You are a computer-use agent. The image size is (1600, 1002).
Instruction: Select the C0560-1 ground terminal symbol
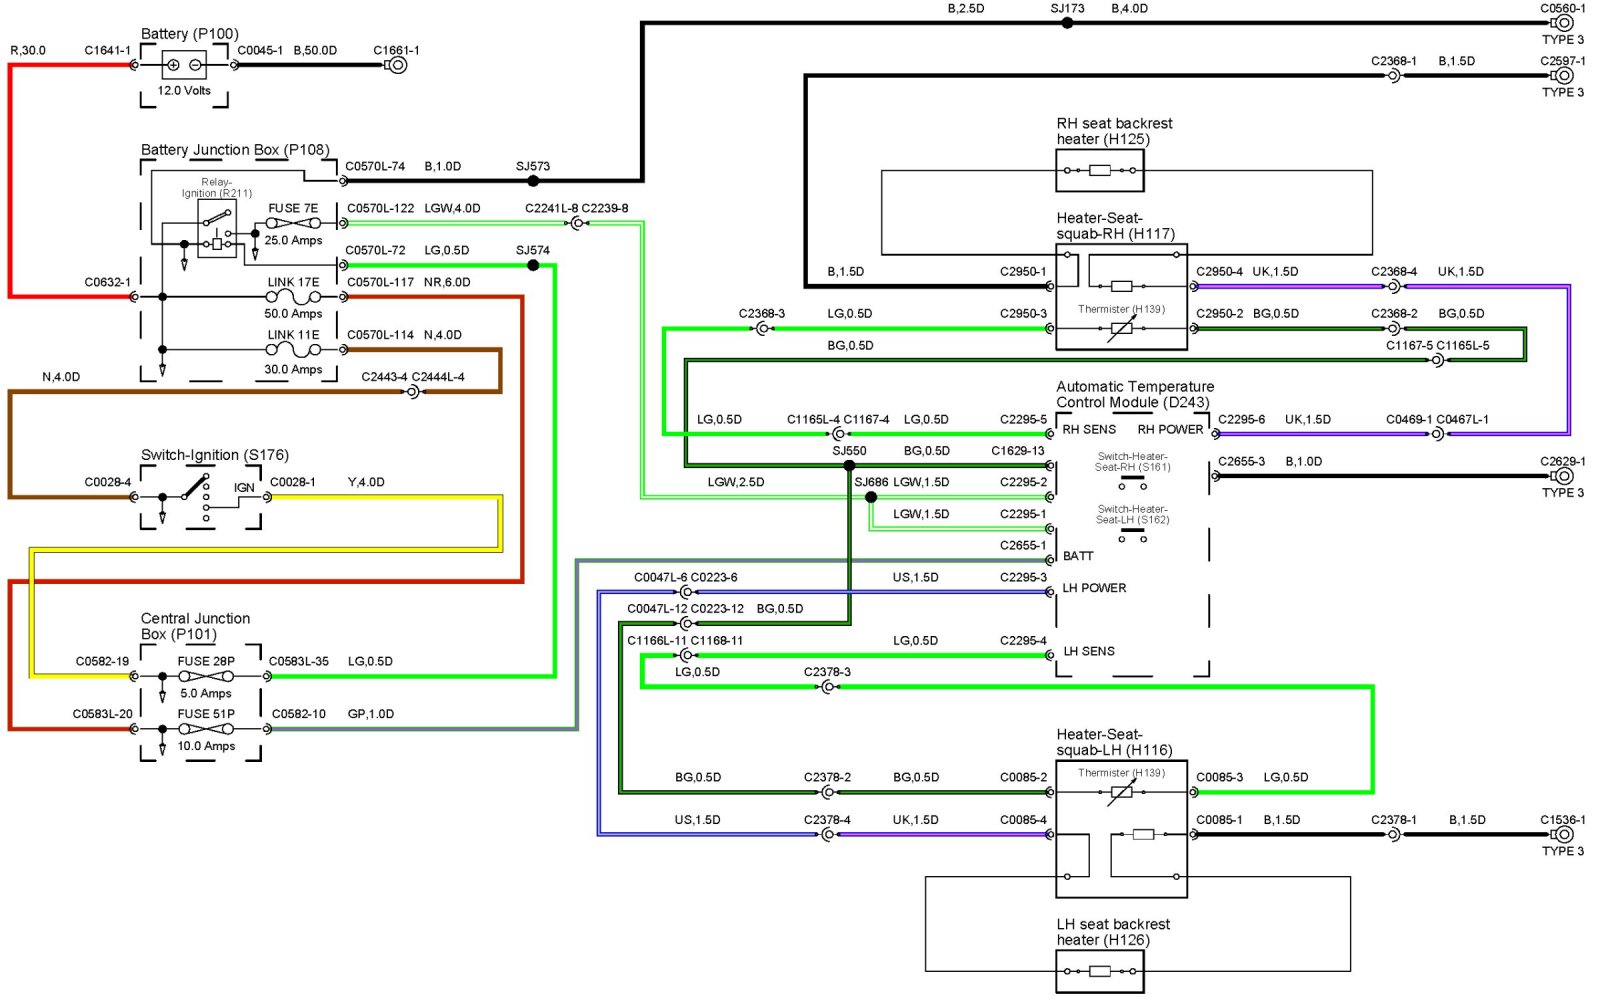pos(1564,23)
